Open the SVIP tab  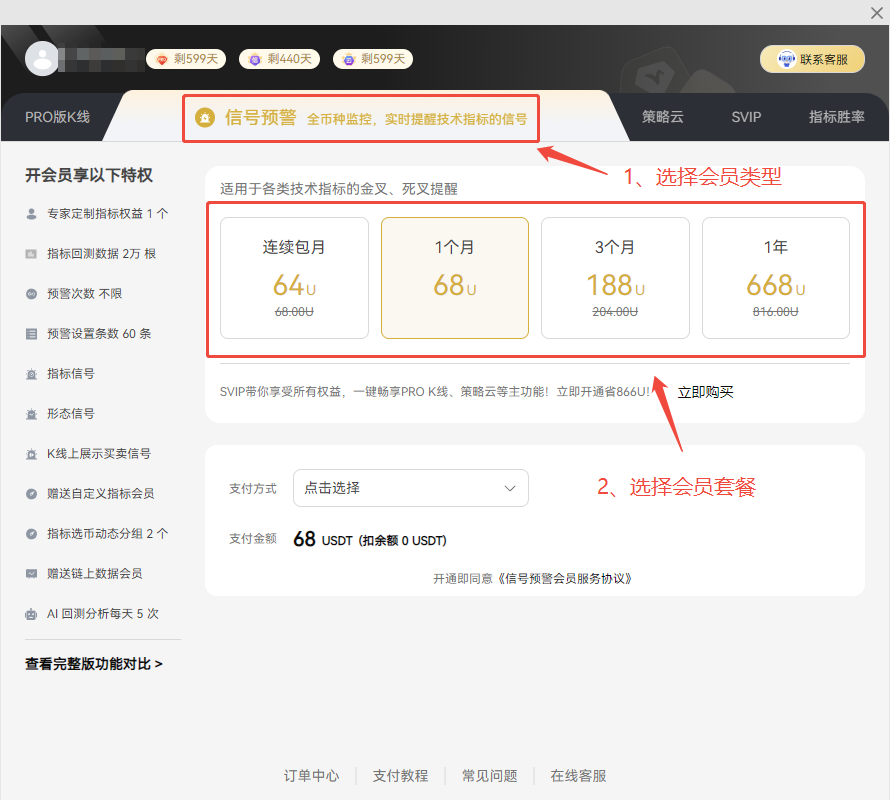(x=746, y=117)
